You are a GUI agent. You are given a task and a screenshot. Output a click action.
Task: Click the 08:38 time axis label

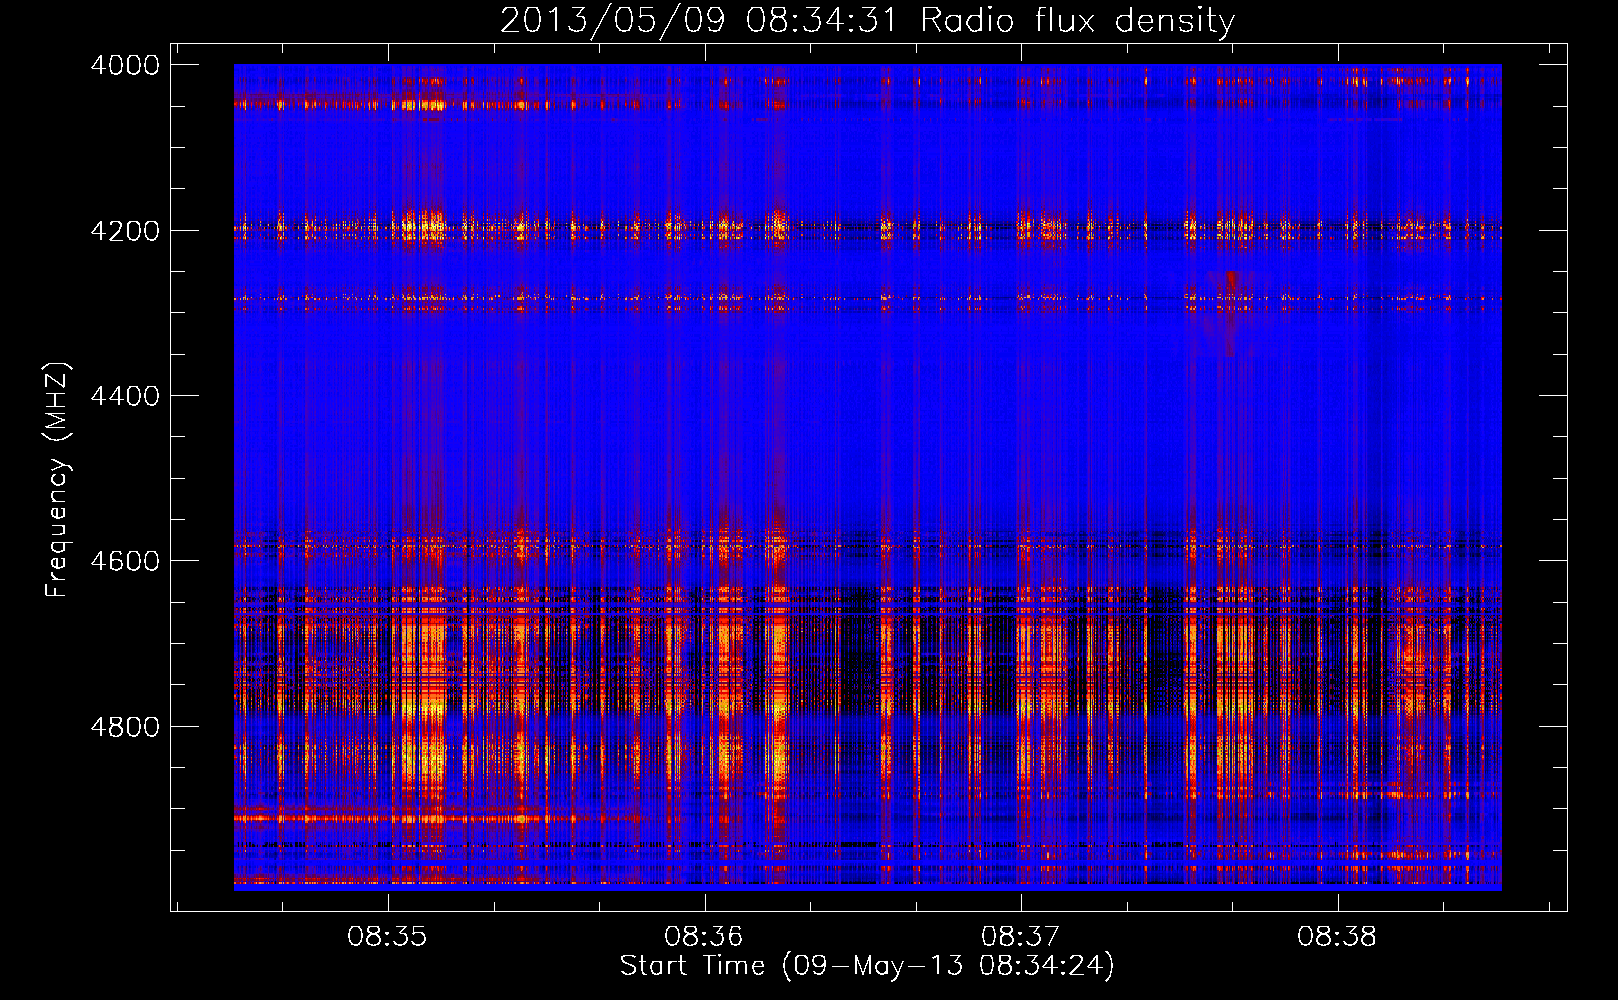(1337, 937)
